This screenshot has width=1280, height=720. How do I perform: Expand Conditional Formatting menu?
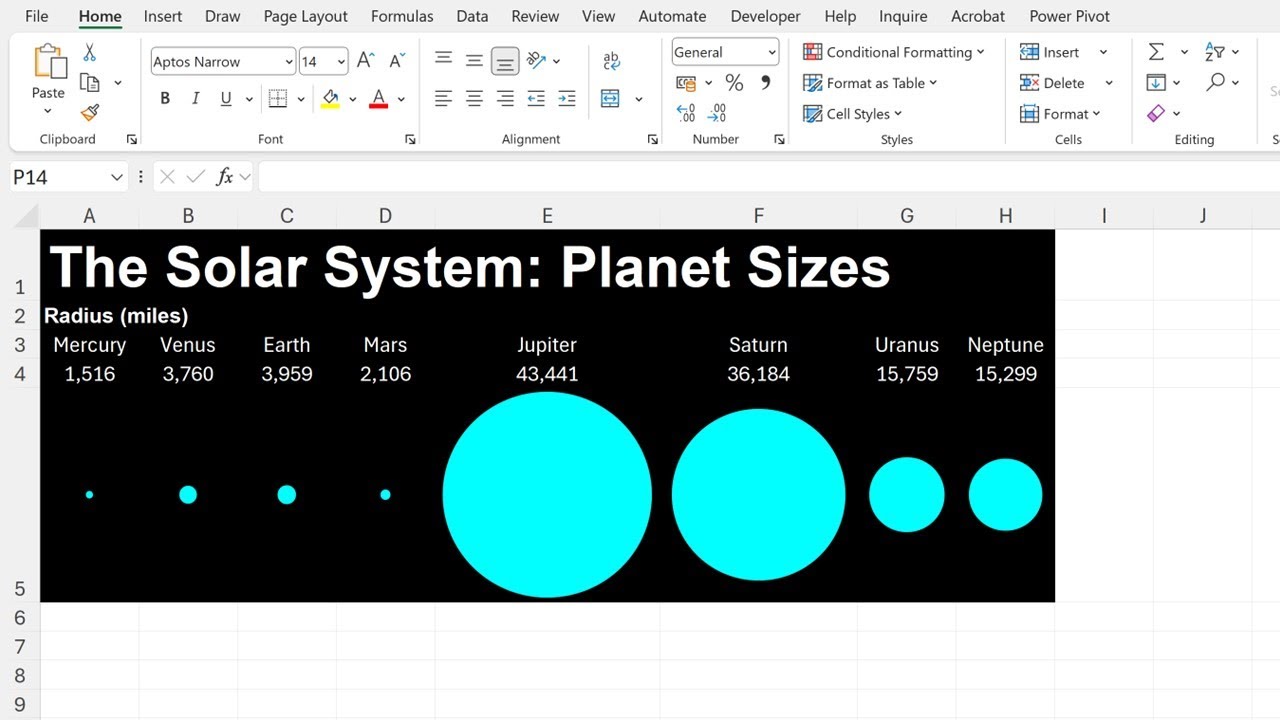coord(893,52)
